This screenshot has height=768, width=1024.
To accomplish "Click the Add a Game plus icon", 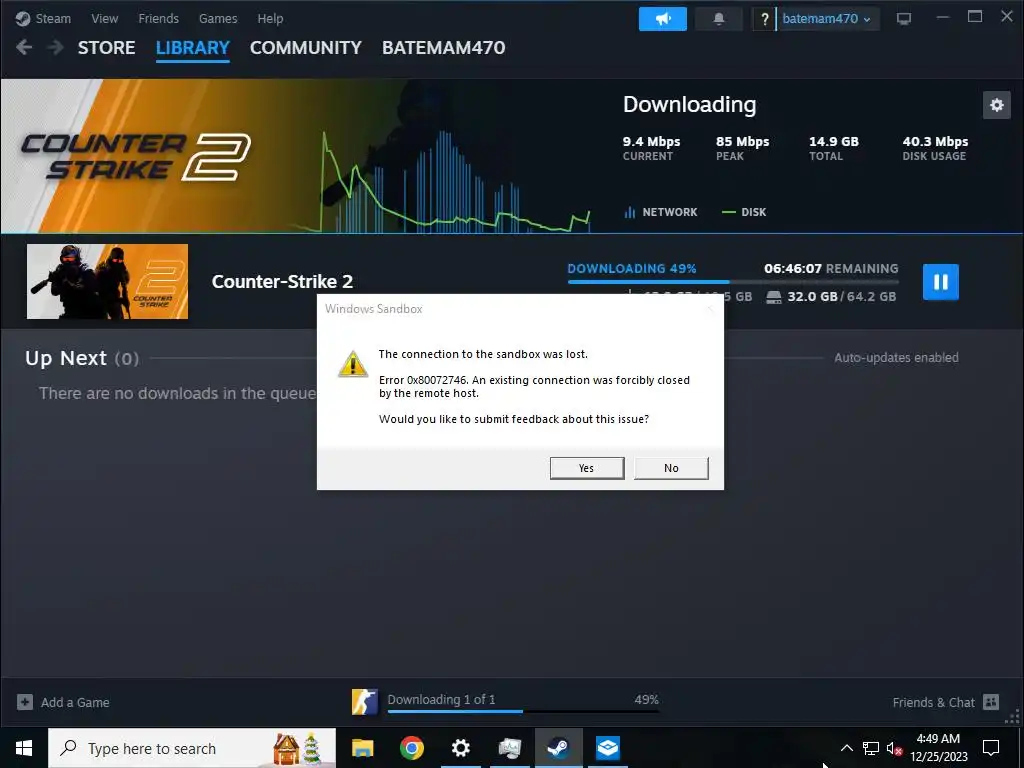I will (25, 702).
